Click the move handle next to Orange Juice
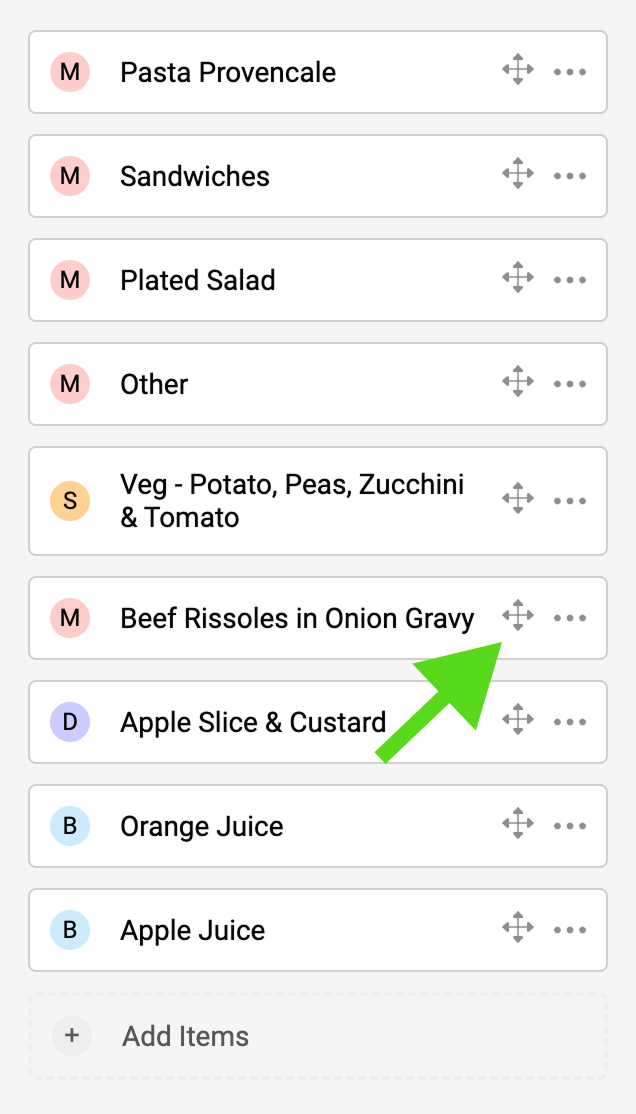The height and width of the screenshot is (1114, 636). (x=517, y=825)
